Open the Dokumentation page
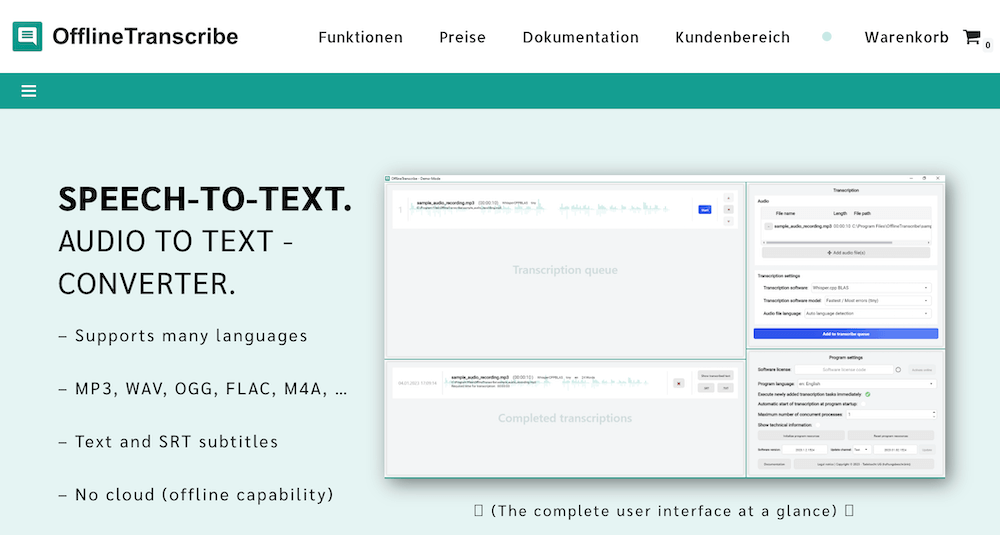 [580, 37]
